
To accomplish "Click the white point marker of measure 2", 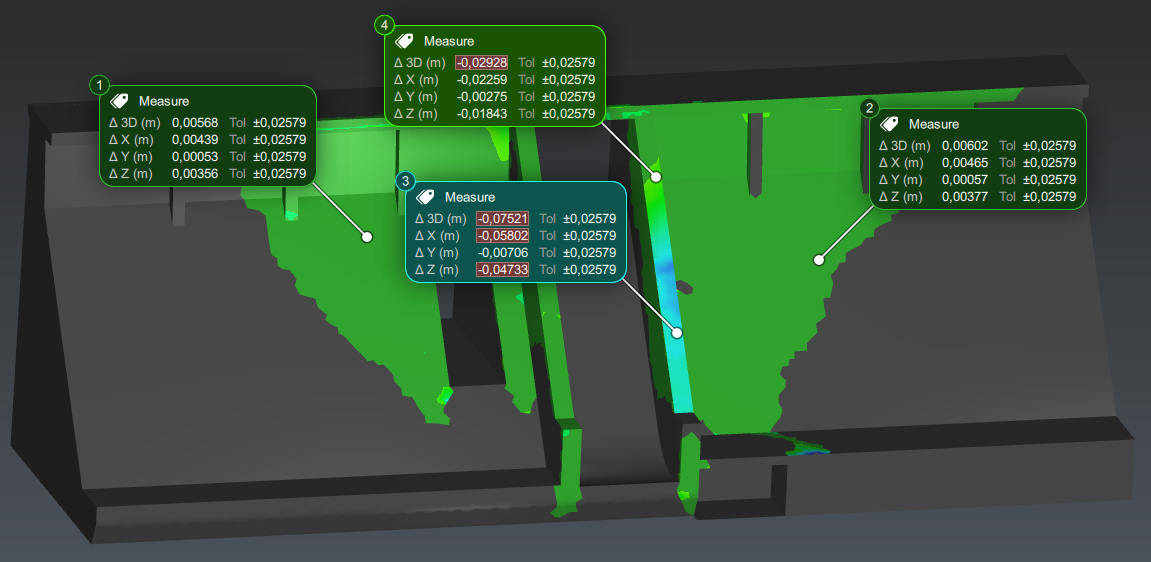I will pyautogui.click(x=819, y=260).
